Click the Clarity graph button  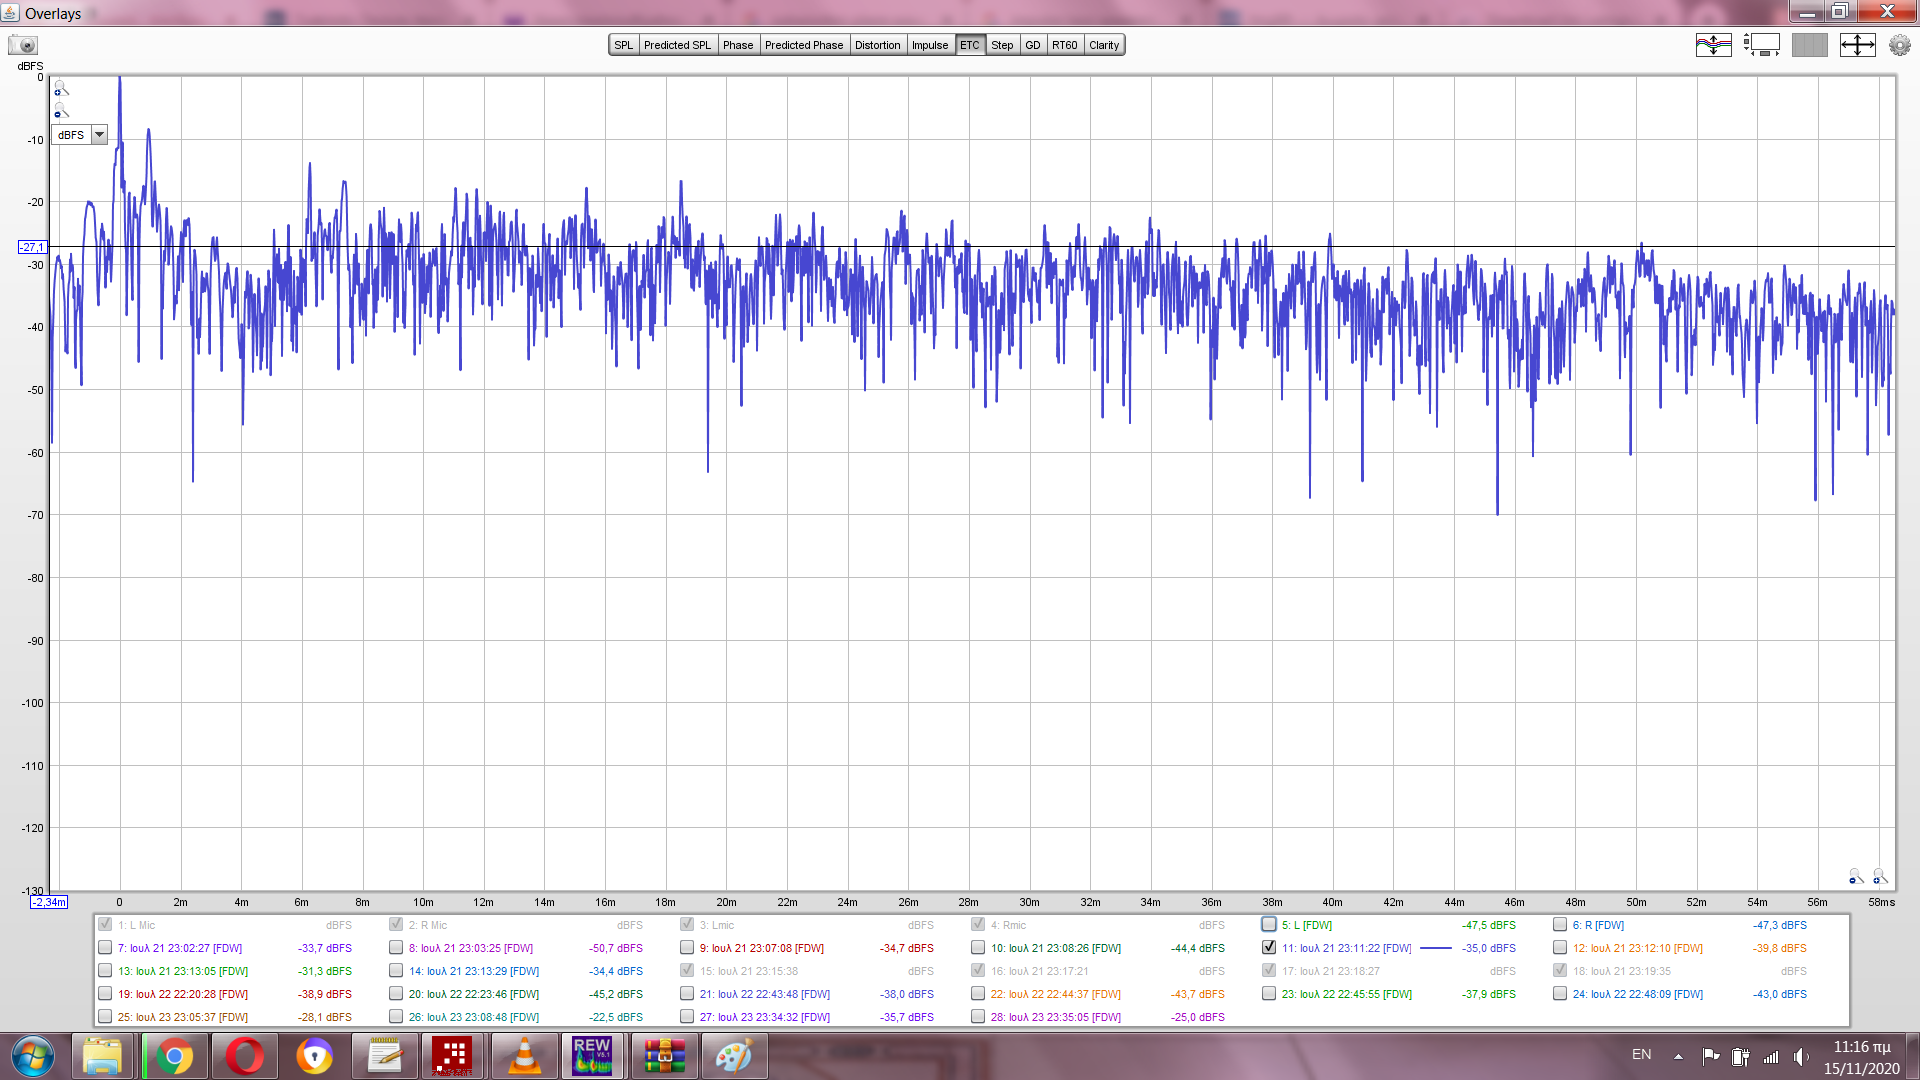coord(1104,45)
